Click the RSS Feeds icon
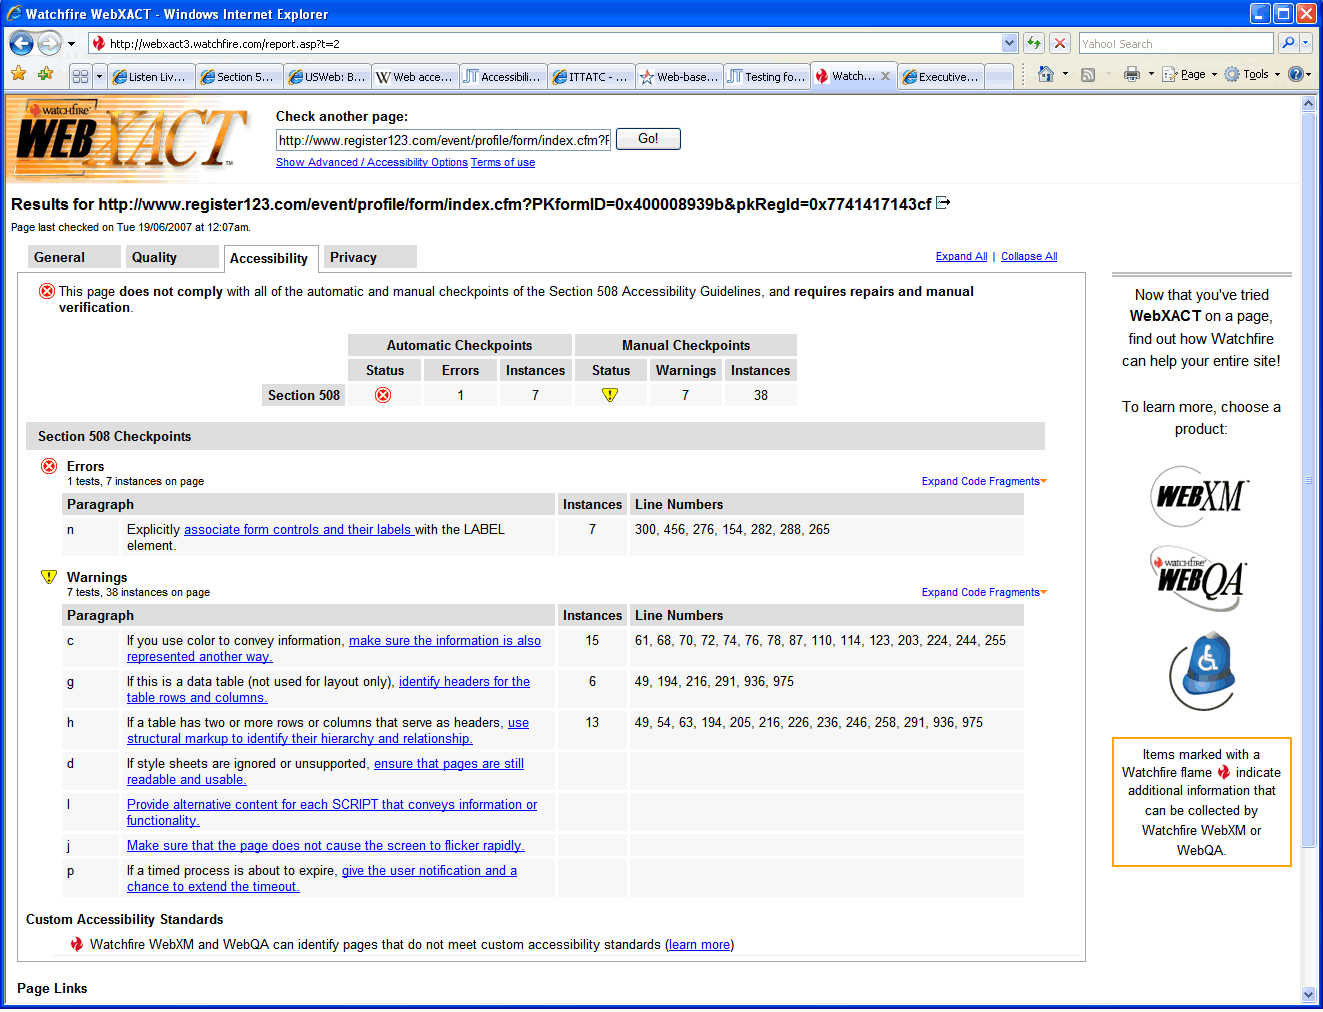1323x1012 pixels. [x=1088, y=74]
